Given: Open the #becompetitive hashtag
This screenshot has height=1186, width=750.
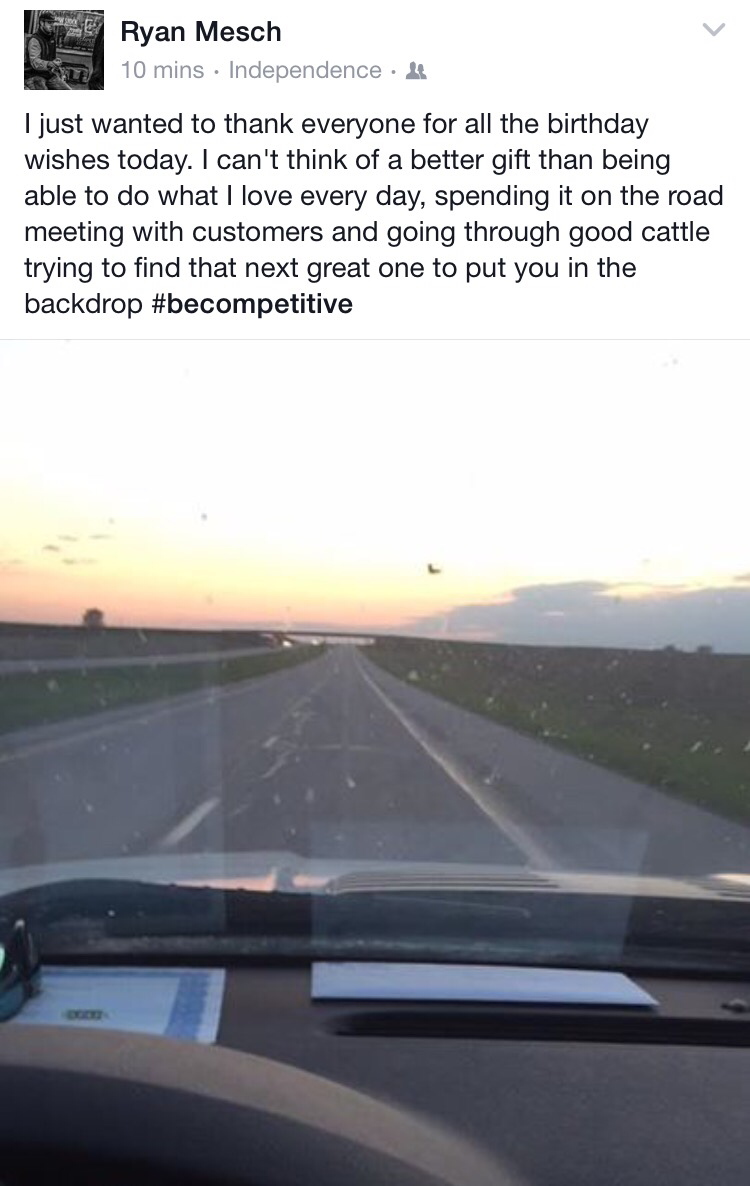Looking at the screenshot, I should pyautogui.click(x=253, y=304).
